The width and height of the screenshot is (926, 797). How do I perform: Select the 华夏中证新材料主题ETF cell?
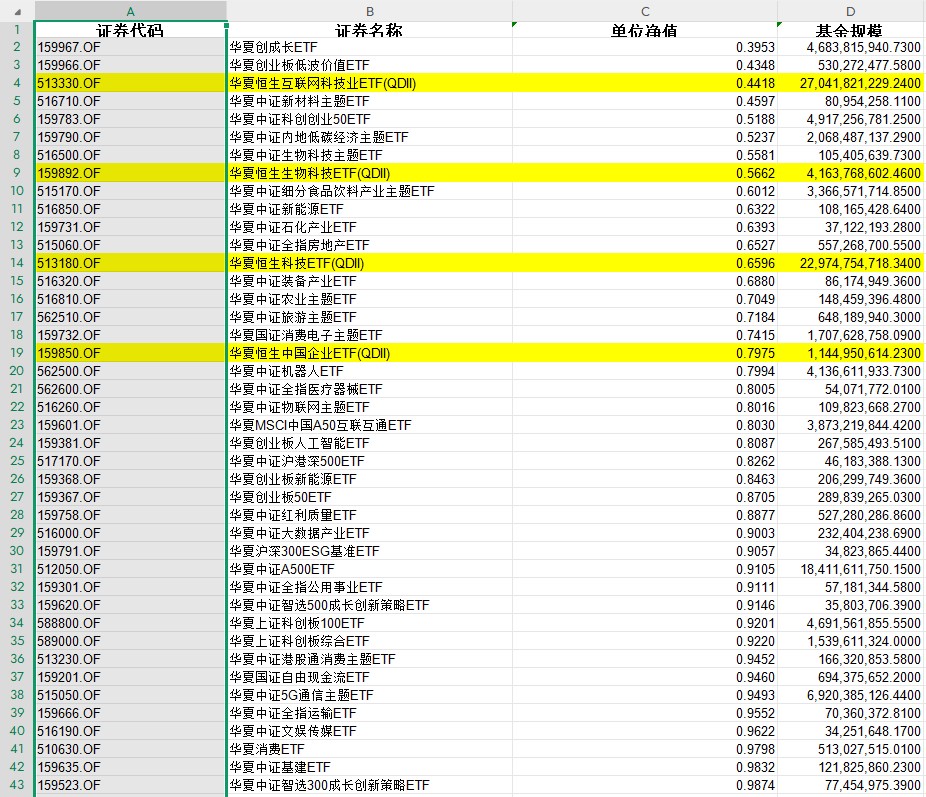[x=370, y=101]
